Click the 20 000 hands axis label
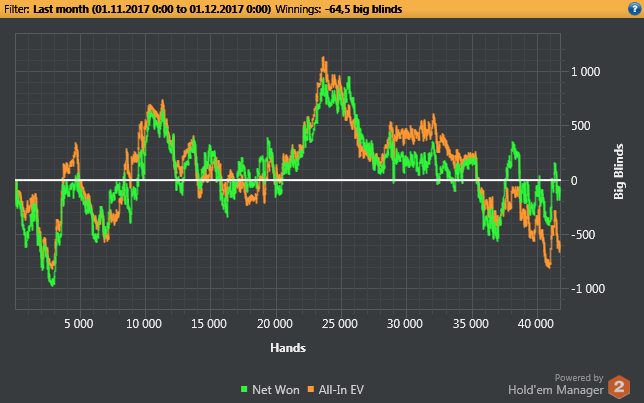The height and width of the screenshot is (403, 644). click(274, 324)
